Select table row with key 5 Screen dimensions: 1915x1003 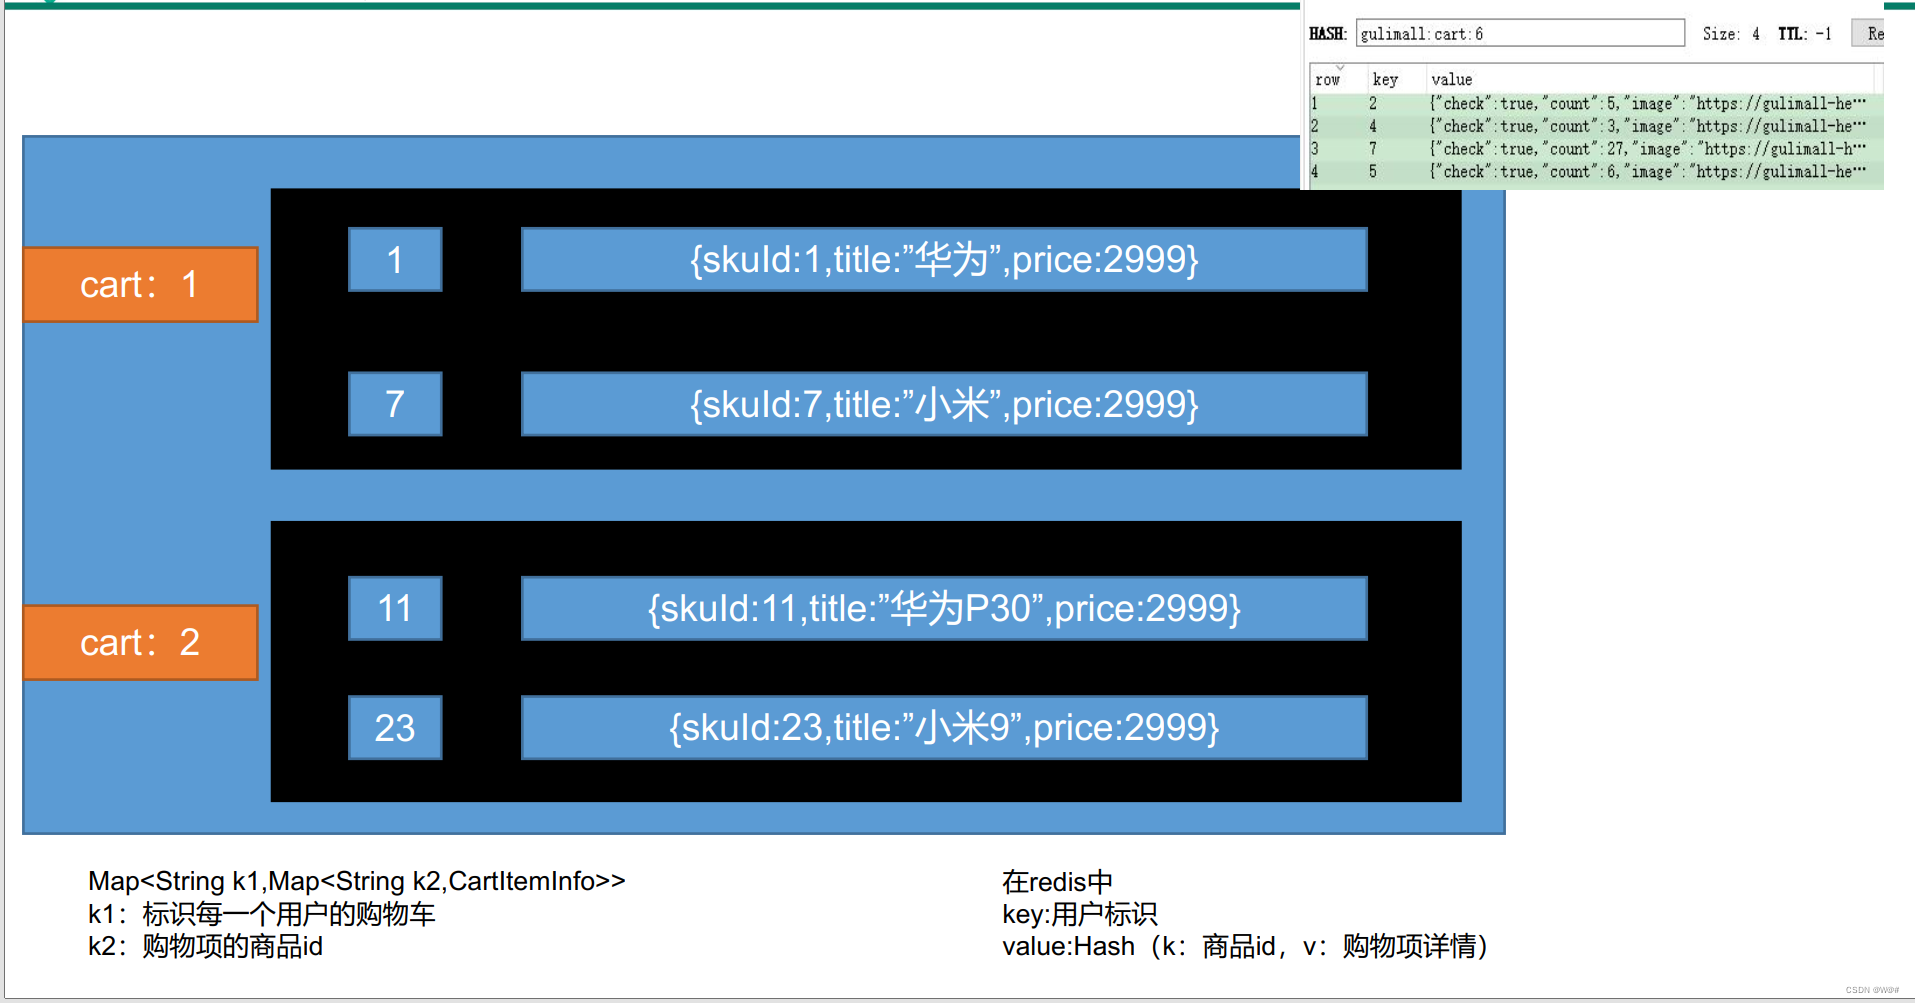[x=1596, y=172]
